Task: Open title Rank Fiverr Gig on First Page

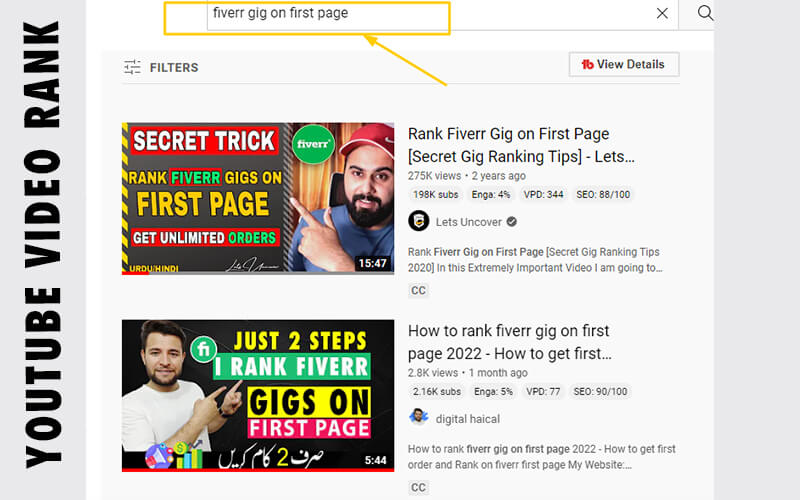Action: (x=521, y=145)
